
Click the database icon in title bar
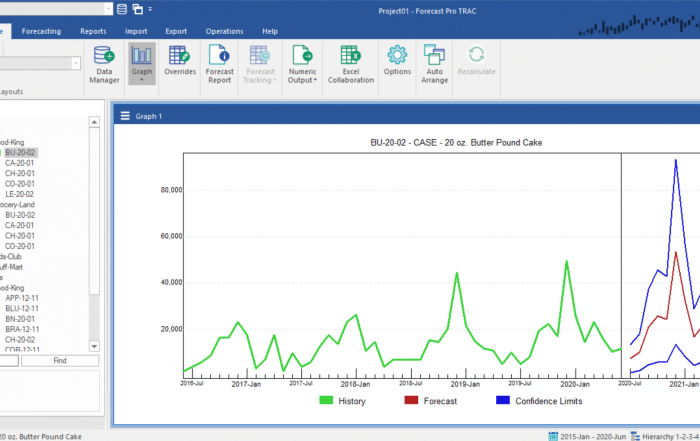click(122, 9)
